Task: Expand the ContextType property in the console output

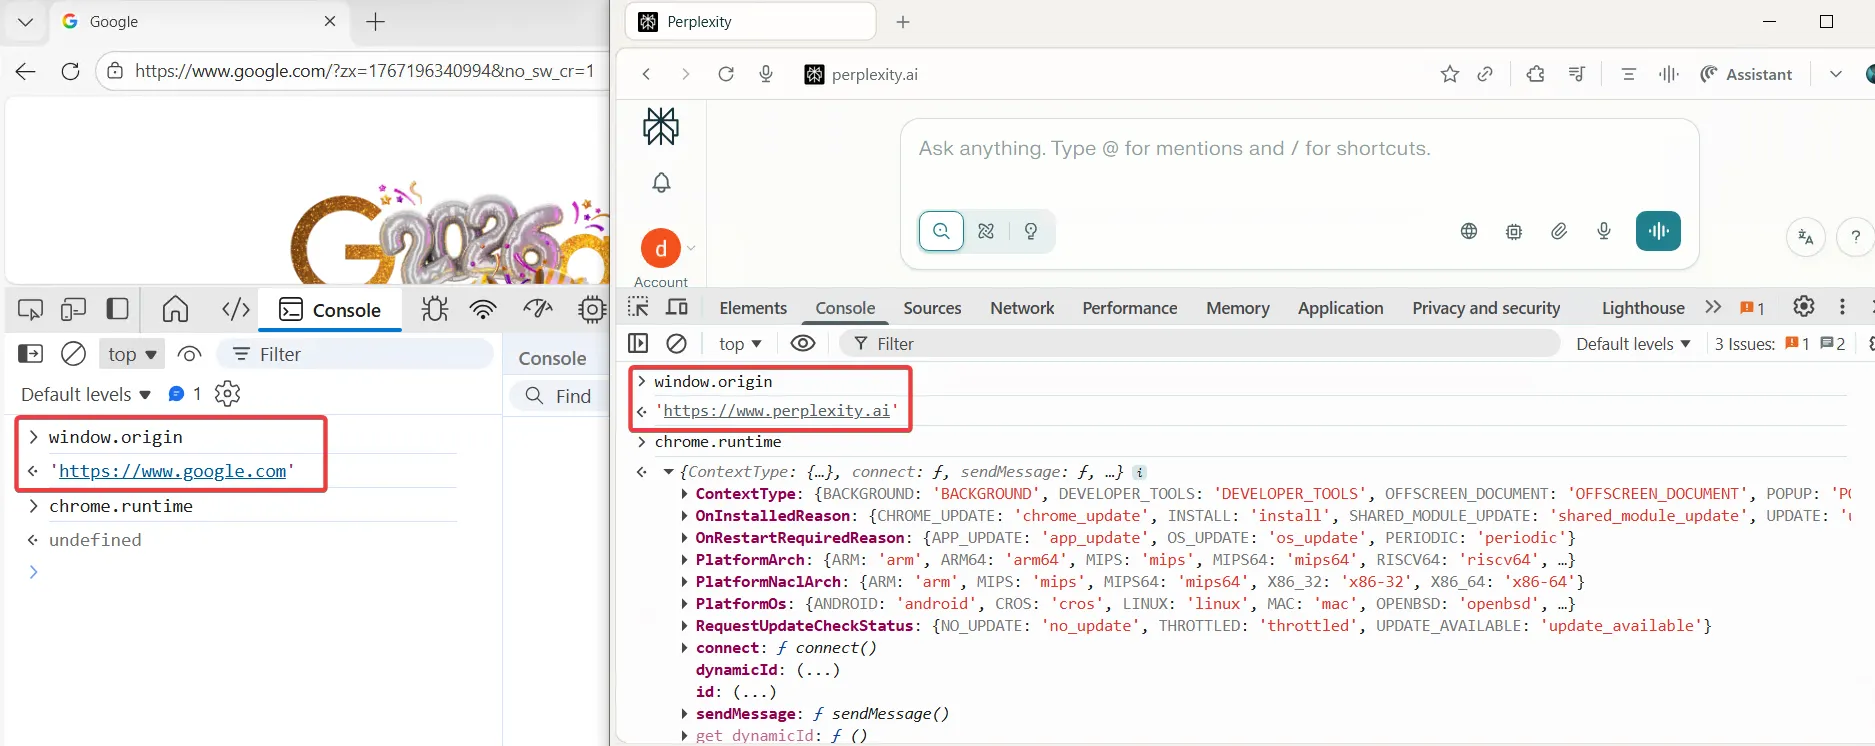Action: (685, 494)
